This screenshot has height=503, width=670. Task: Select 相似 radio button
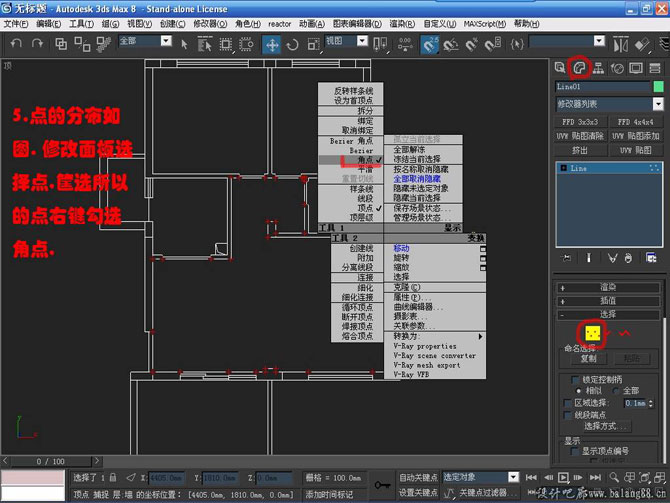578,391
